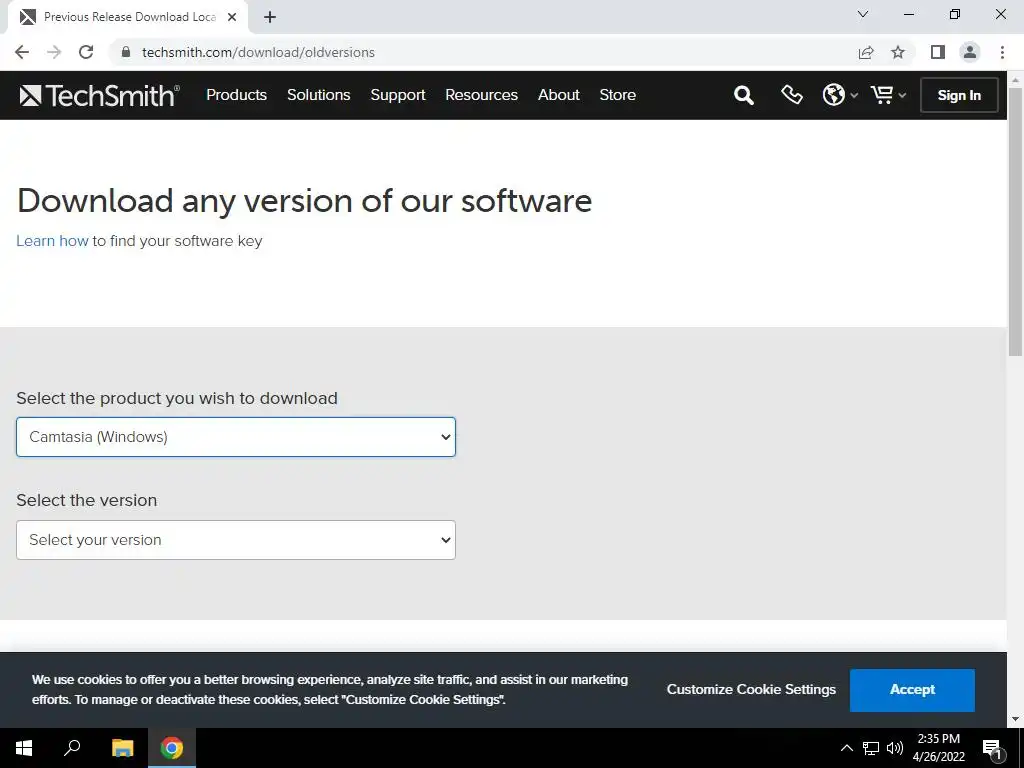The image size is (1024, 768).
Task: Open the site search magnifier icon
Action: (743, 95)
